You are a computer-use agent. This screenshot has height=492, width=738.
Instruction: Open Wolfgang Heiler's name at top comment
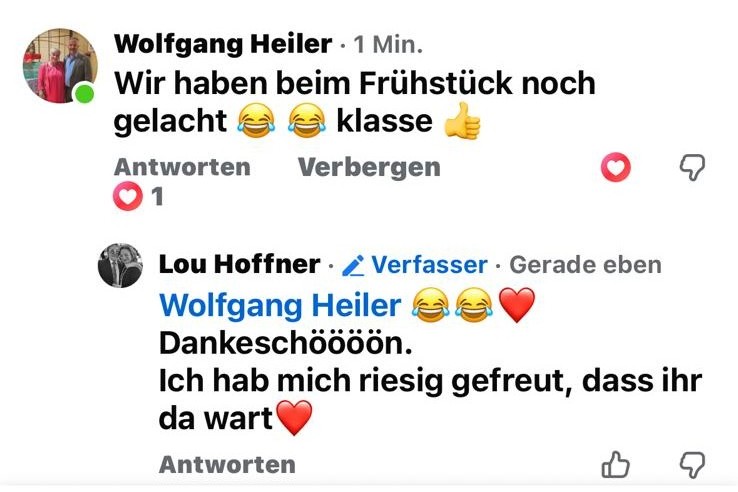[x=223, y=44]
